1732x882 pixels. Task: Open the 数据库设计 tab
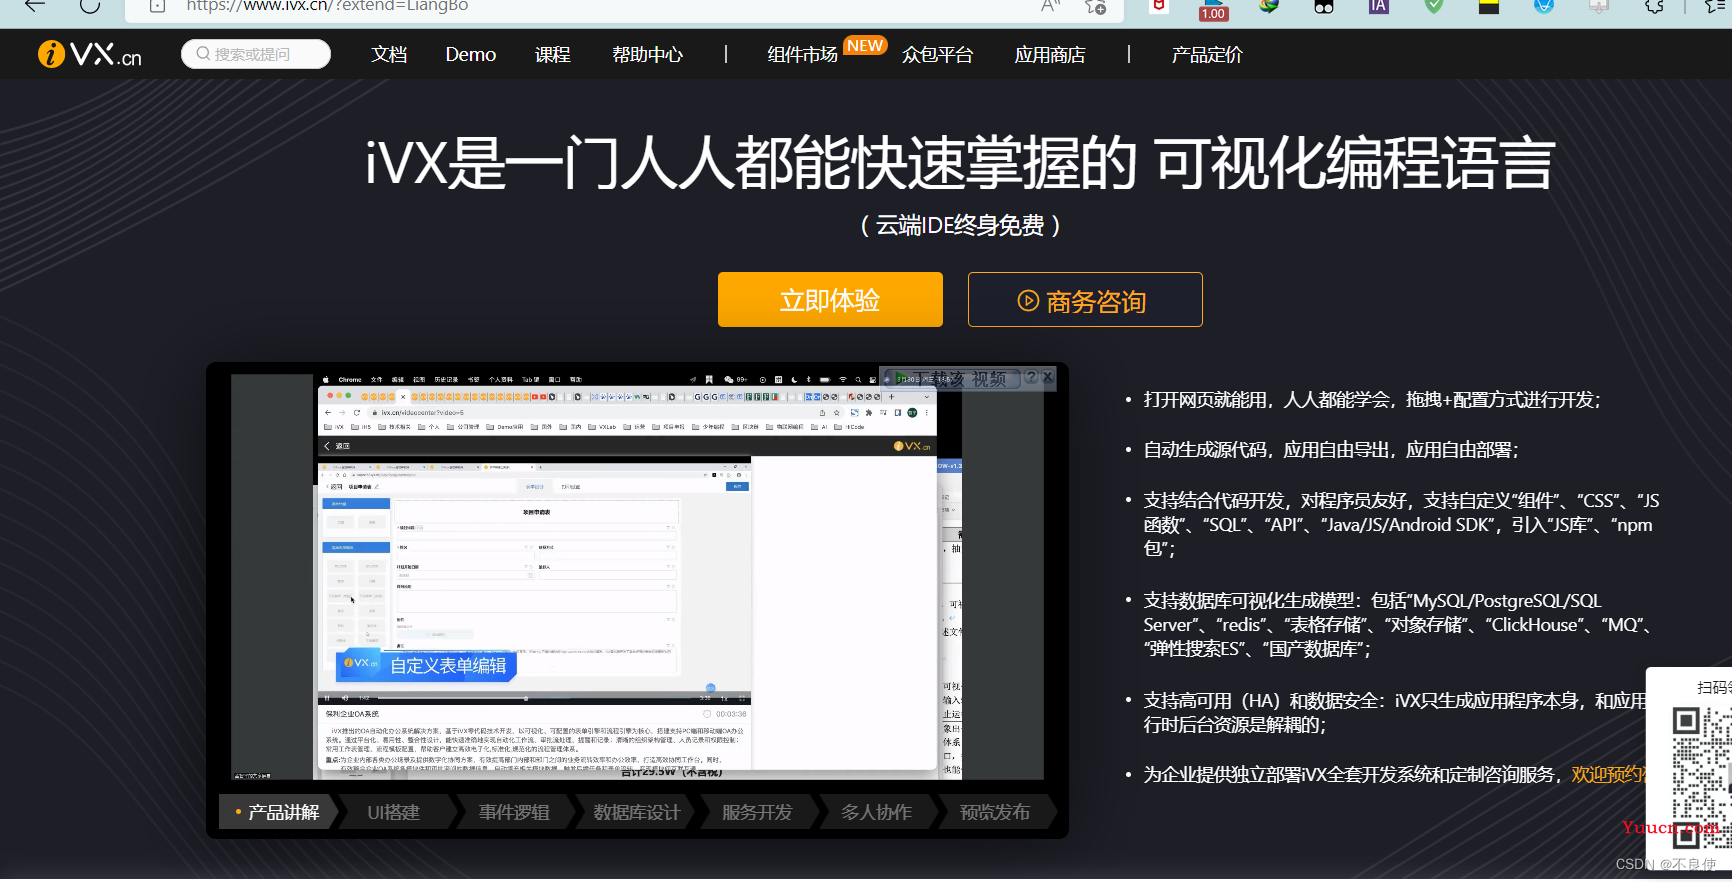coord(636,812)
